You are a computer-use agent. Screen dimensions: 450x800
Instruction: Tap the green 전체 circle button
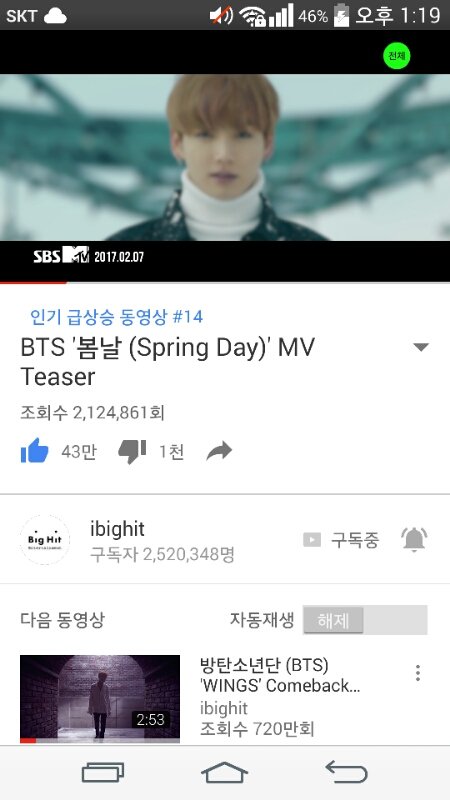click(x=396, y=56)
